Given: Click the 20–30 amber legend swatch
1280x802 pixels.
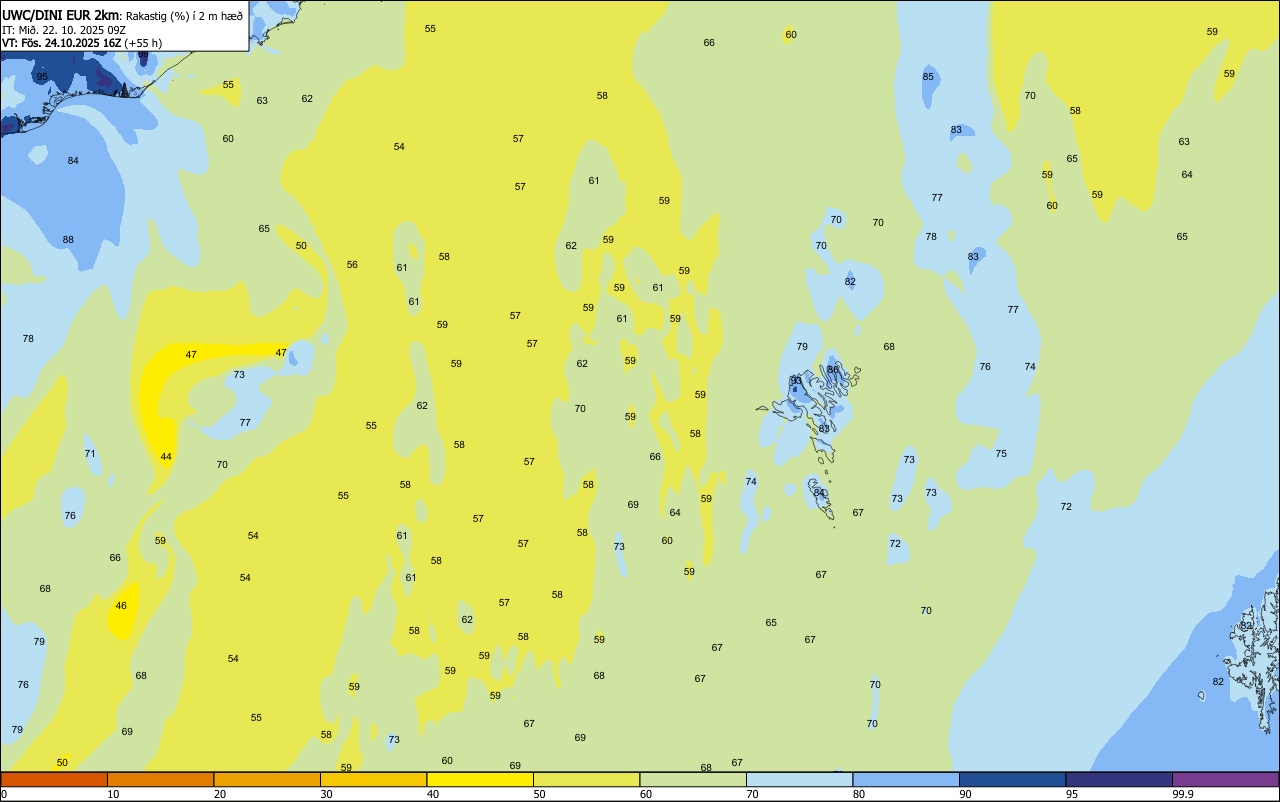Looking at the screenshot, I should point(267,779).
